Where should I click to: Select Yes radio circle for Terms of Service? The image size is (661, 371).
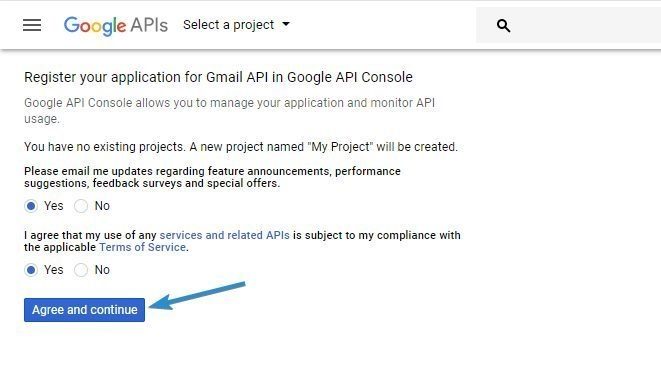pyautogui.click(x=31, y=270)
